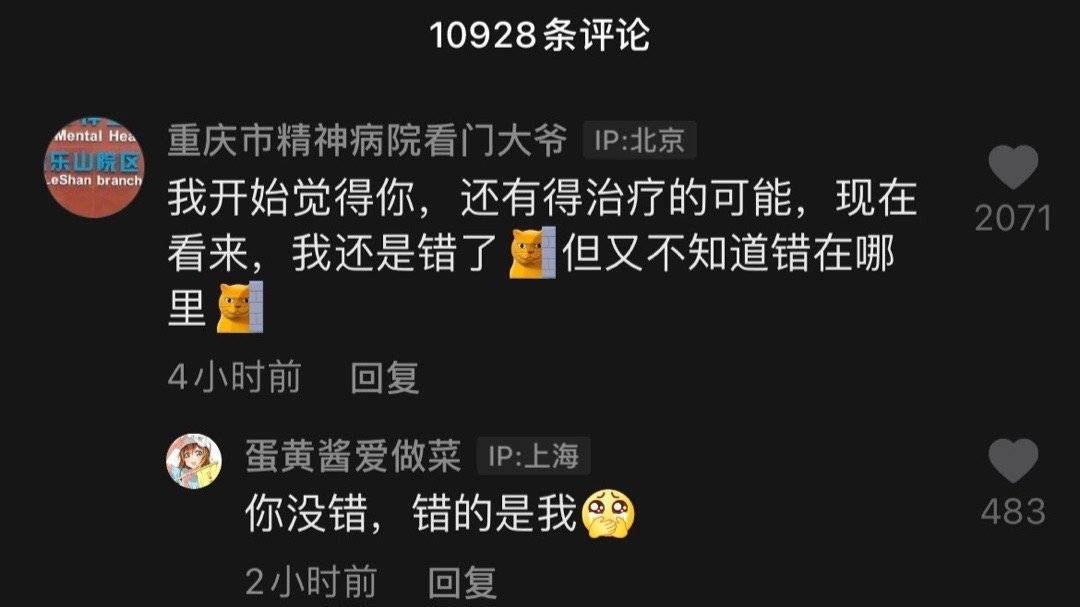Tap the IP:上海 location tag

pyautogui.click(x=534, y=456)
